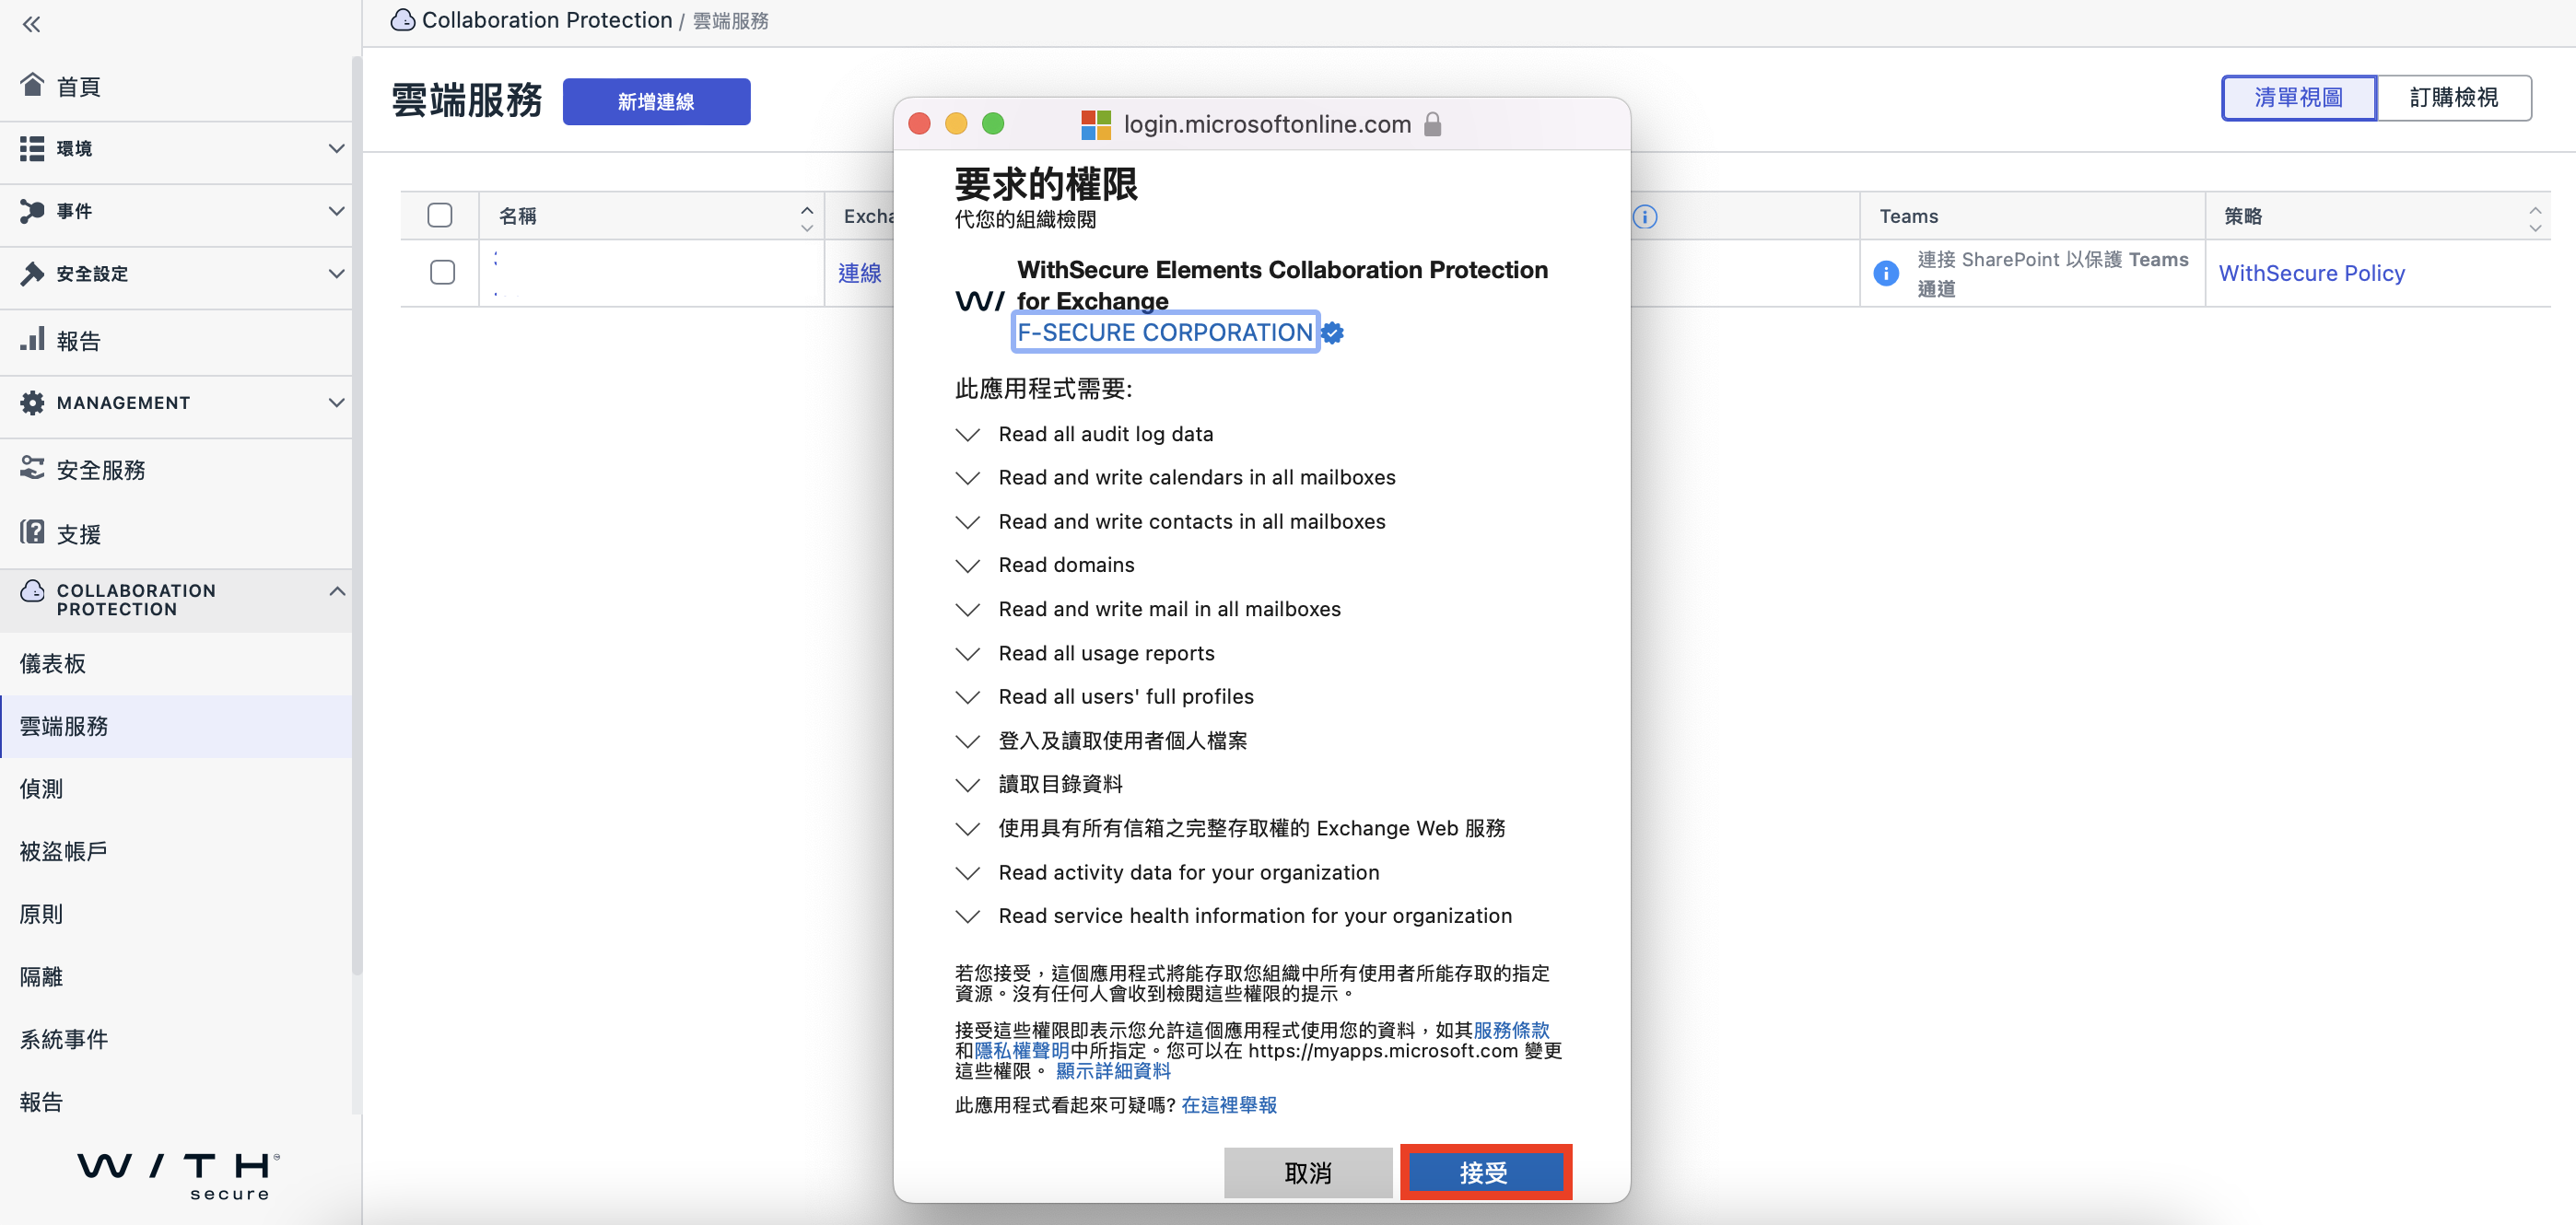Expand 'Read and write contacts in all mailboxes'

pos(967,522)
